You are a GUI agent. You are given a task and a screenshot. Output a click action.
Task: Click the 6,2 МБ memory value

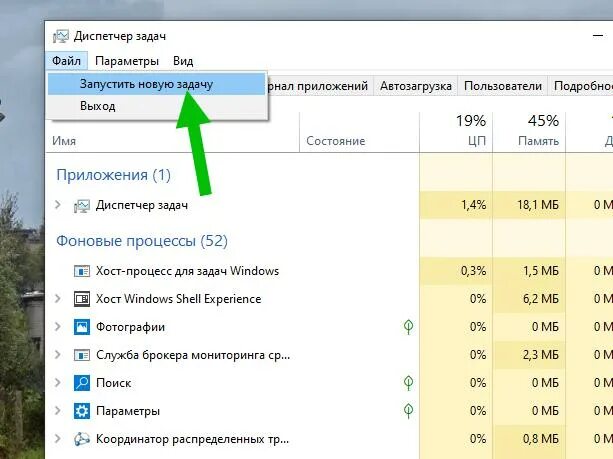click(x=541, y=299)
